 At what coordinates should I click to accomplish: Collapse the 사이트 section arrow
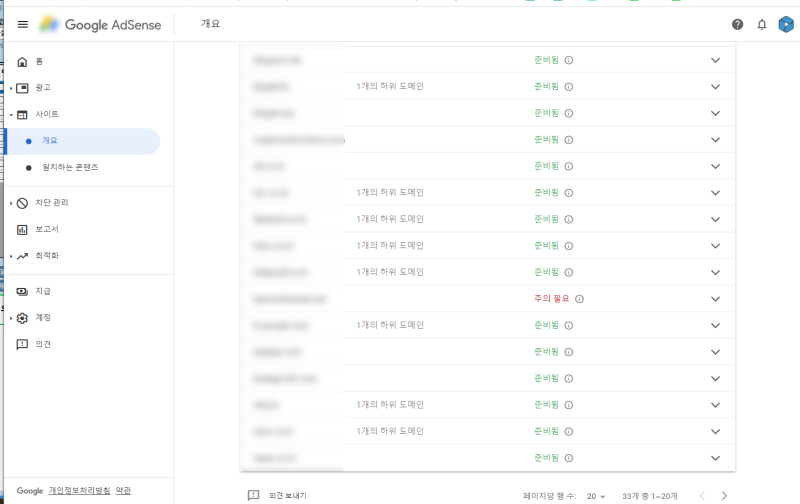click(x=11, y=115)
